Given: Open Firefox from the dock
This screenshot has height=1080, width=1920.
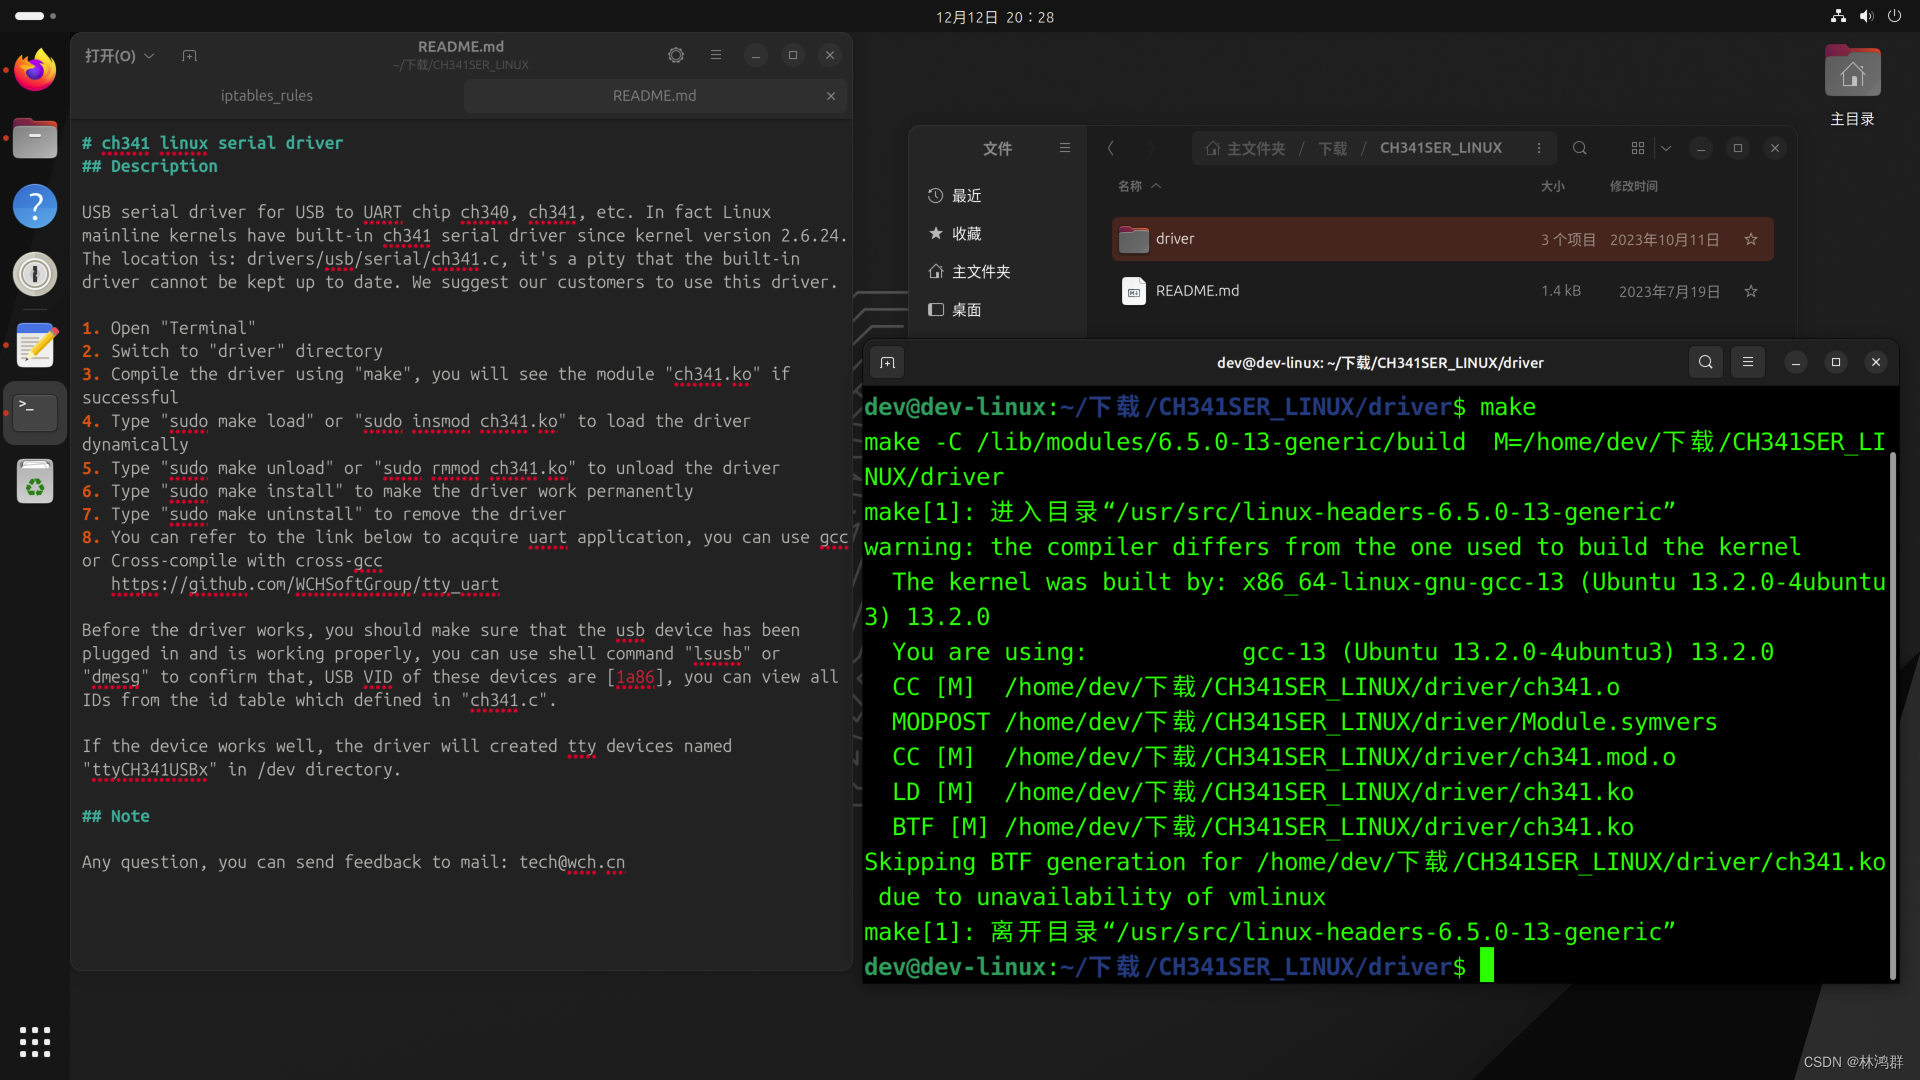Looking at the screenshot, I should coord(35,70).
